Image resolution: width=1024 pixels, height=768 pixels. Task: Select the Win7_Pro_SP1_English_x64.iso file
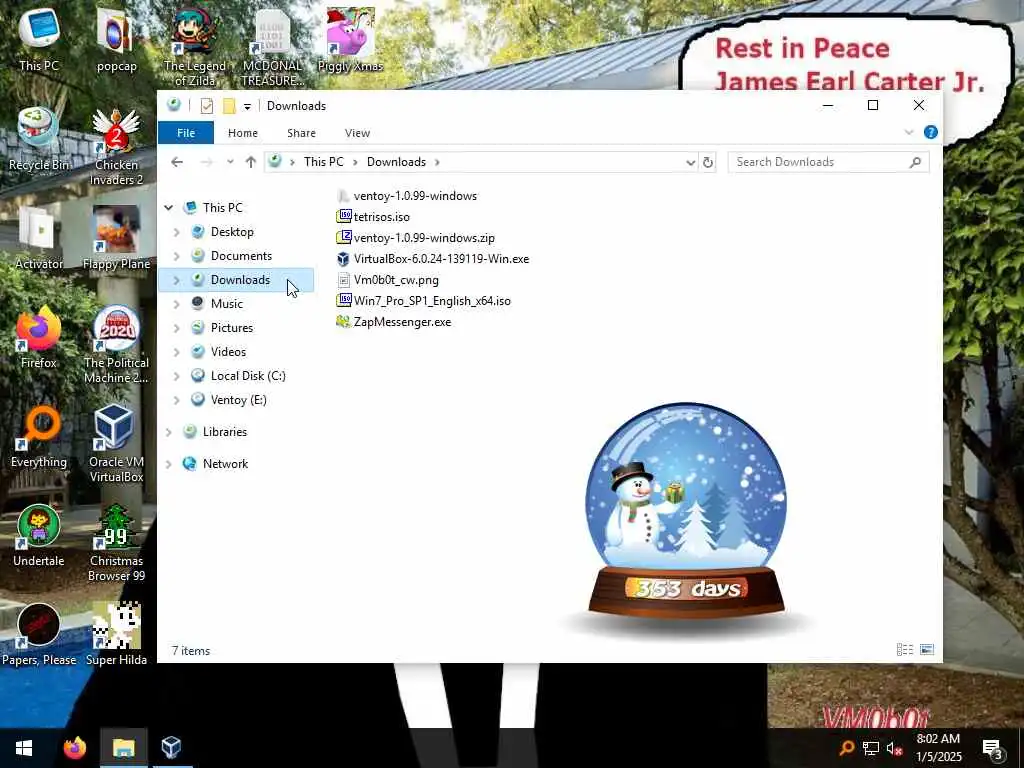coord(423,301)
